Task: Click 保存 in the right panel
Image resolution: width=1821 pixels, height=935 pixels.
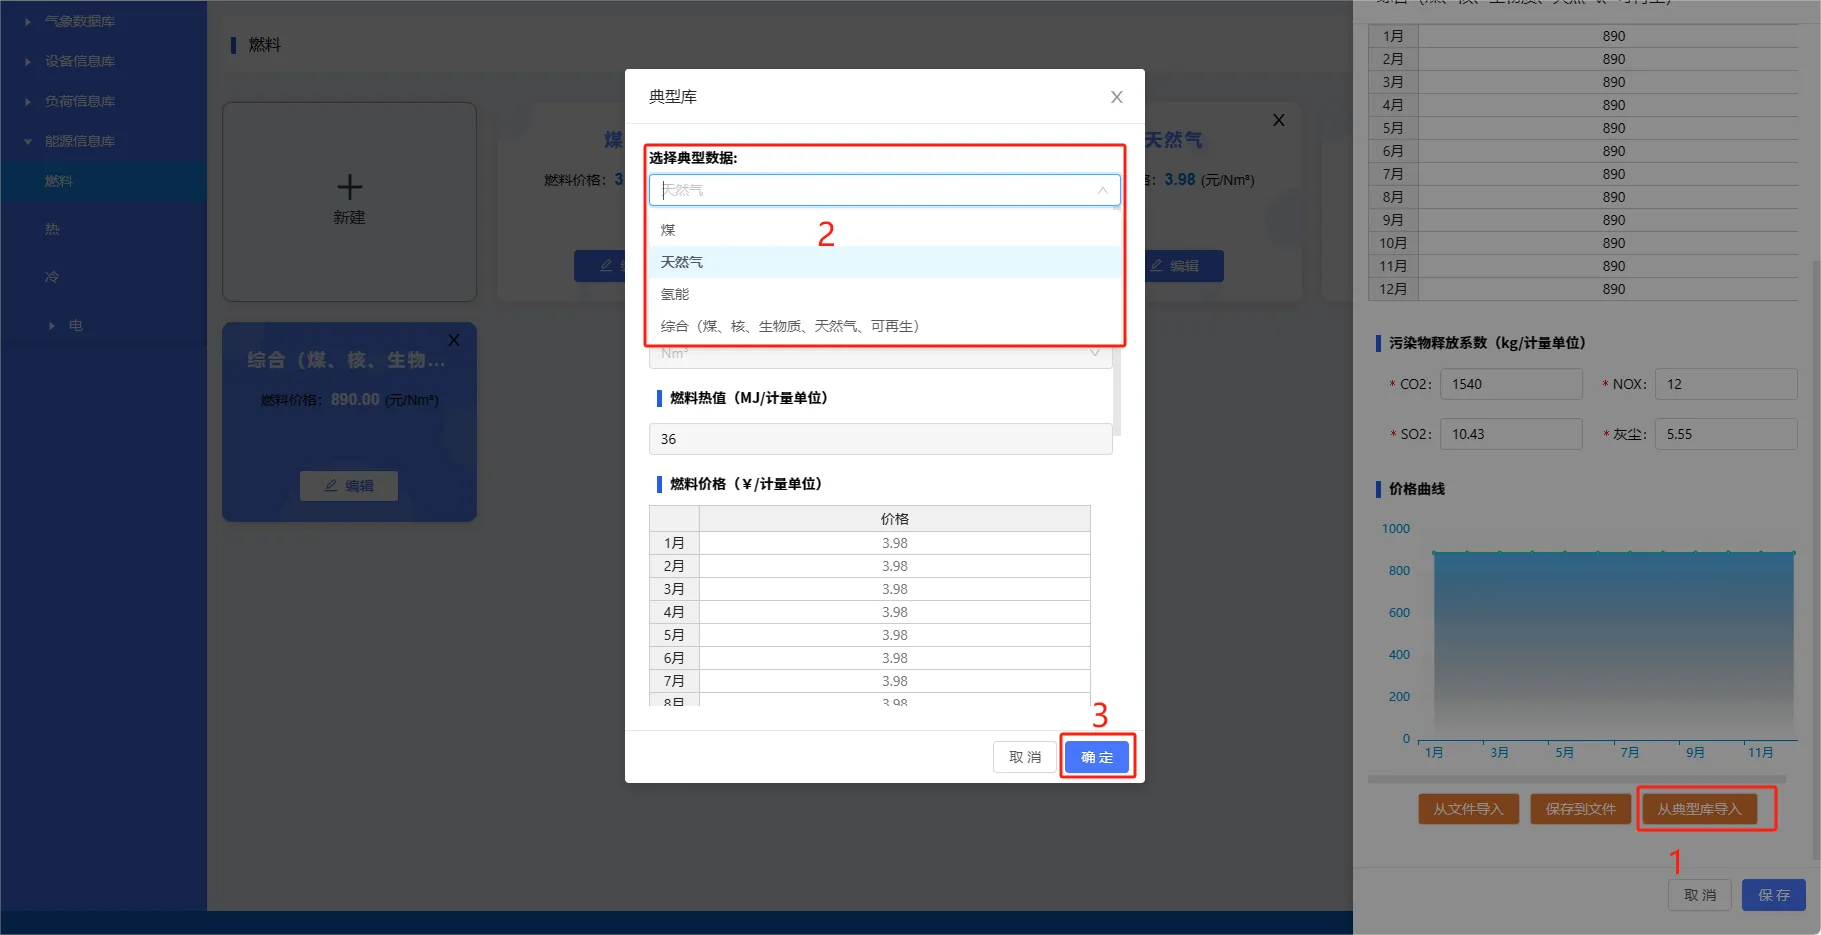Action: 1774,895
